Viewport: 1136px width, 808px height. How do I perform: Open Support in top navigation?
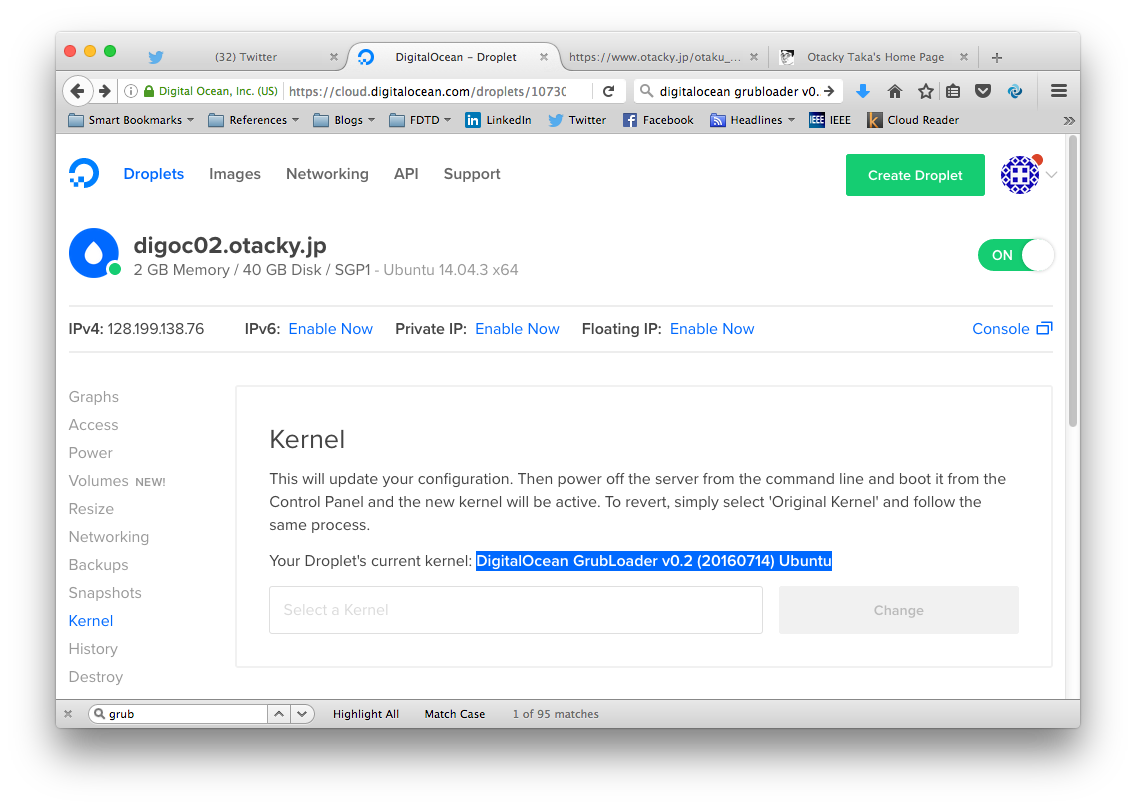coord(472,174)
